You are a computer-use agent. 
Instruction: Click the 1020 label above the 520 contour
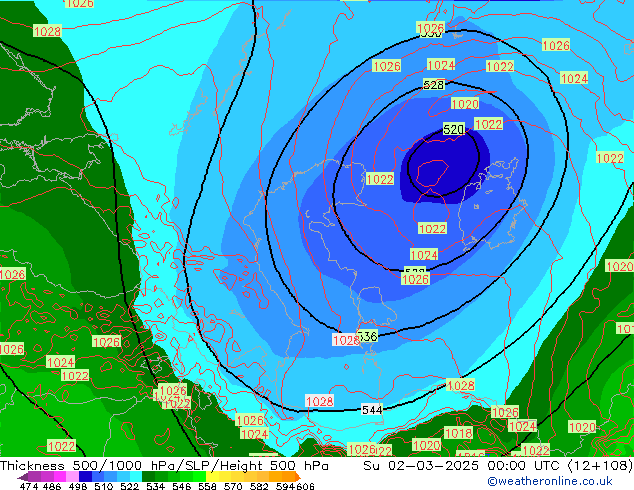pyautogui.click(x=465, y=104)
